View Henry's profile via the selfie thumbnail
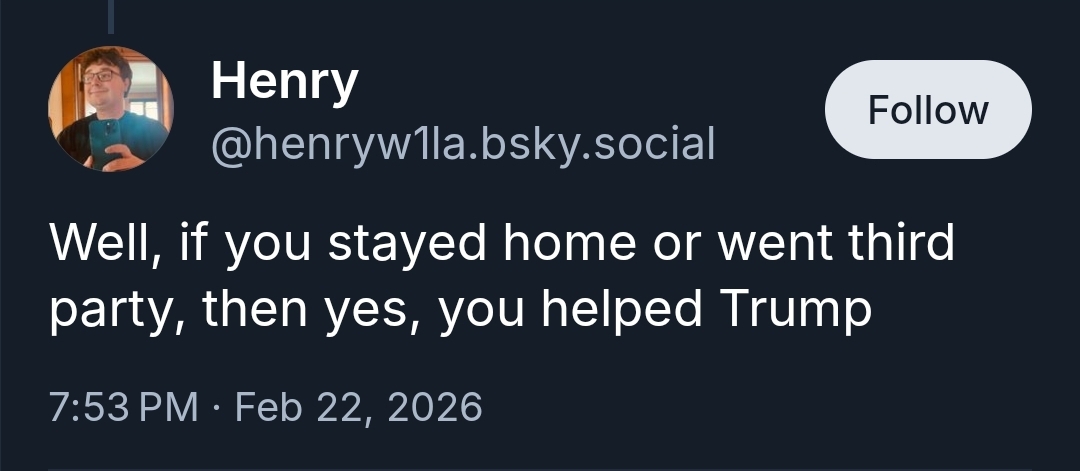1080x471 pixels. [111, 109]
